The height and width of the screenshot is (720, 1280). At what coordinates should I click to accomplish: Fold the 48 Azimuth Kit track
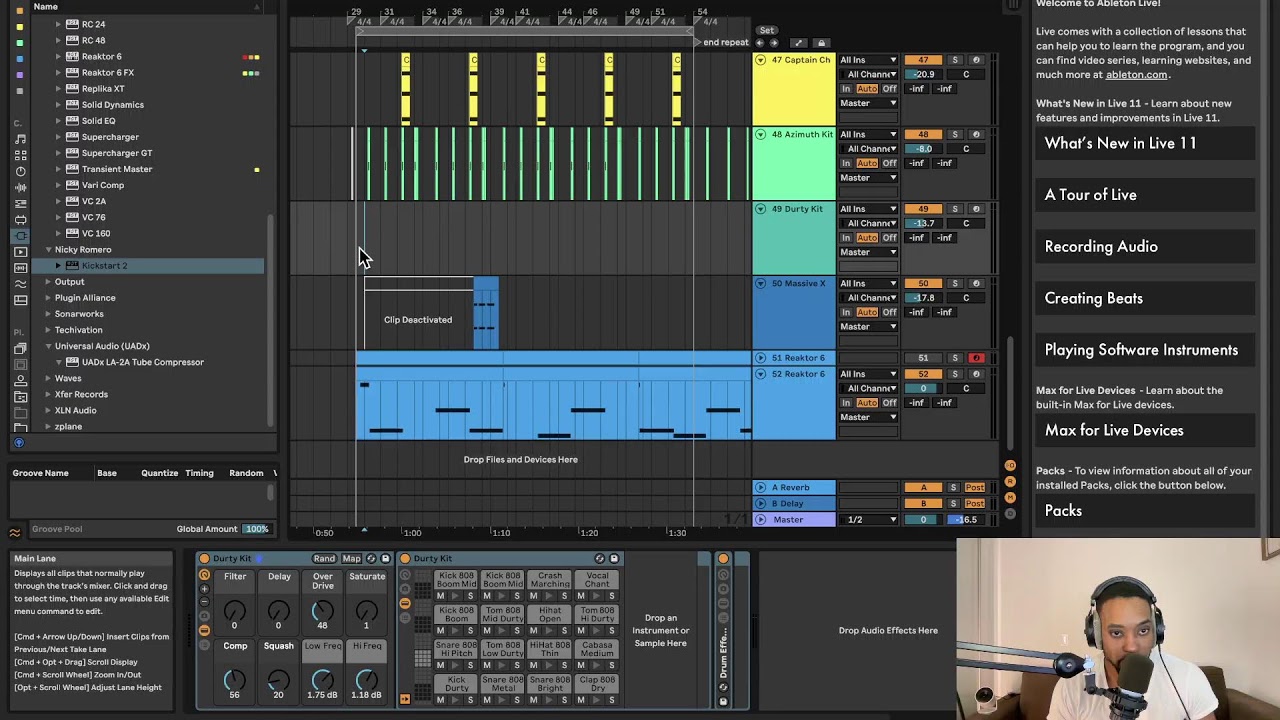coord(761,134)
